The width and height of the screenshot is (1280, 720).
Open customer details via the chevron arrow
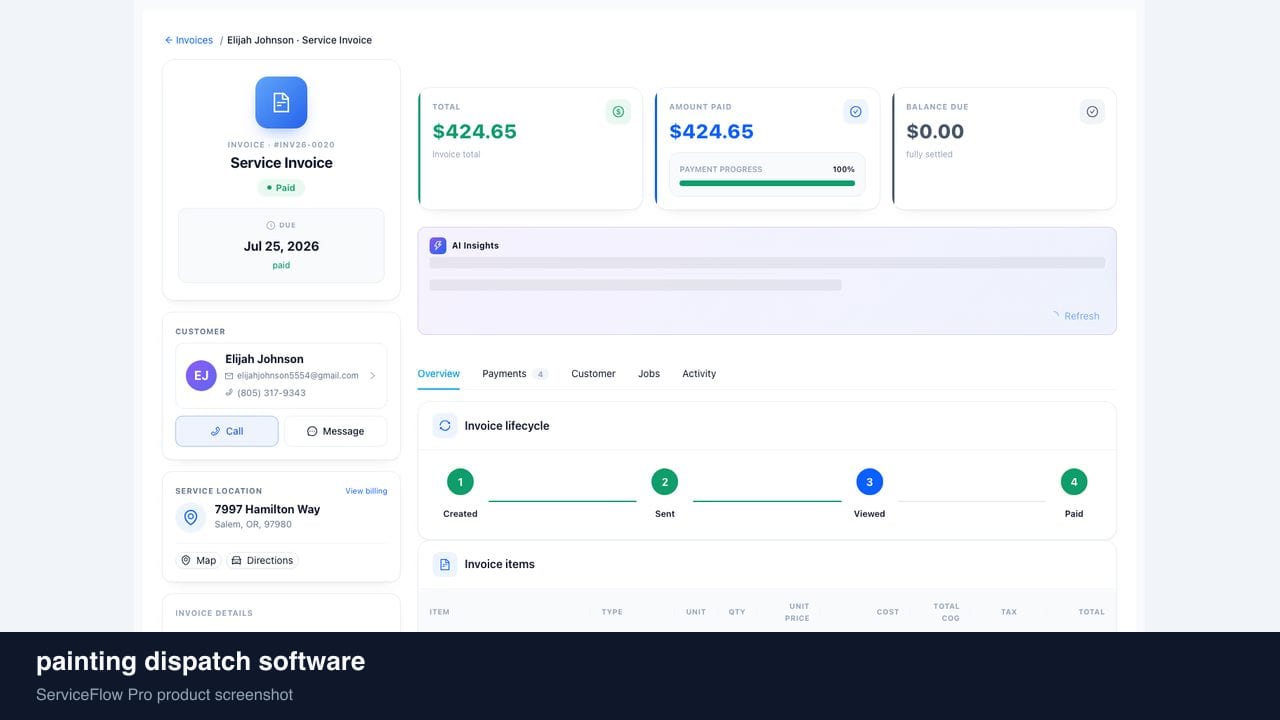(372, 376)
